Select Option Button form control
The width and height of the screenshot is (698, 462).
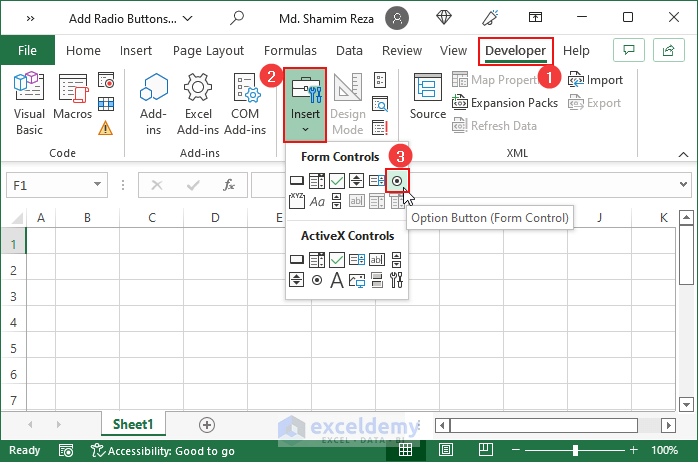click(397, 181)
